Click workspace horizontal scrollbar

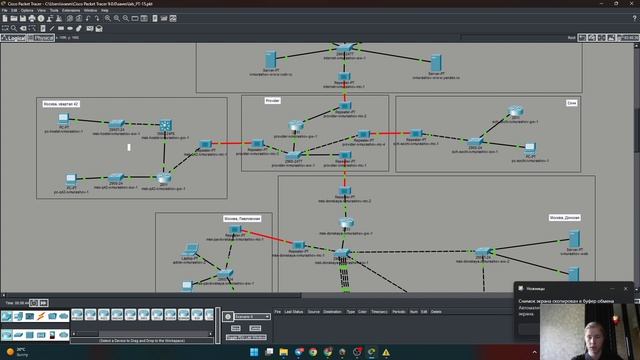pyautogui.click(x=153, y=295)
